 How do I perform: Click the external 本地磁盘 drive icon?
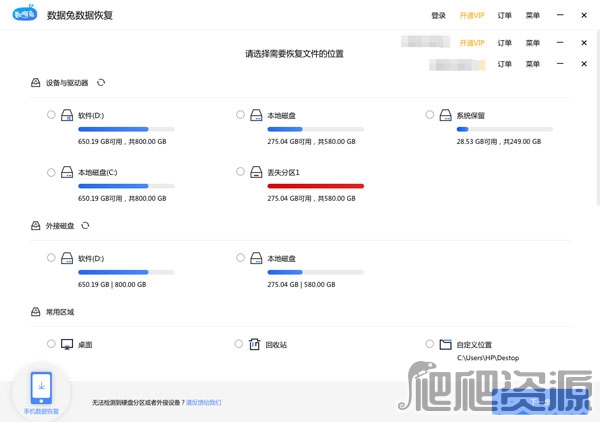[256, 258]
